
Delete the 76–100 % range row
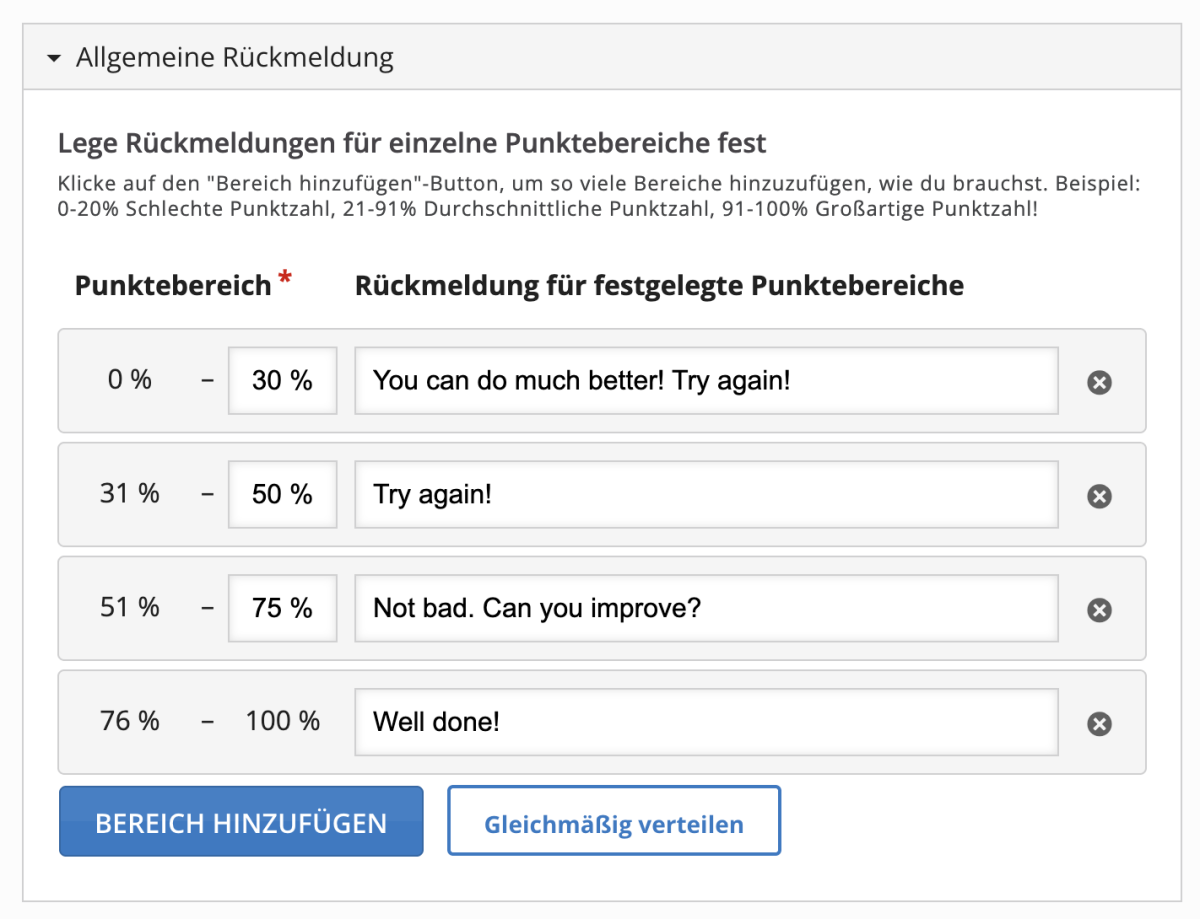pos(1099,724)
